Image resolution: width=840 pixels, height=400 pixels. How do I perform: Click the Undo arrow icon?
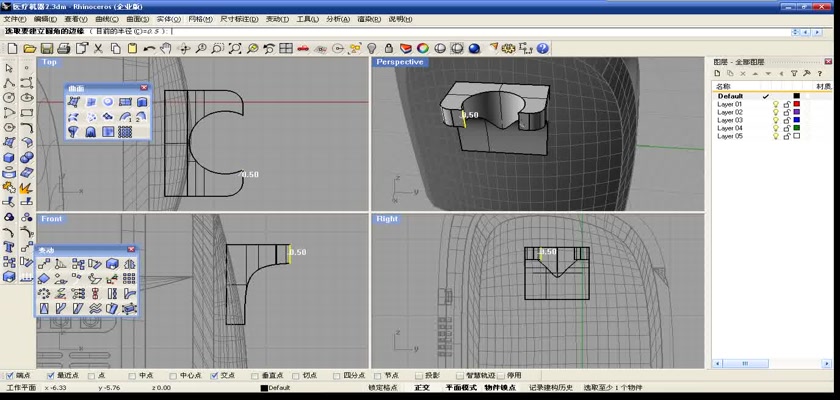tap(150, 48)
